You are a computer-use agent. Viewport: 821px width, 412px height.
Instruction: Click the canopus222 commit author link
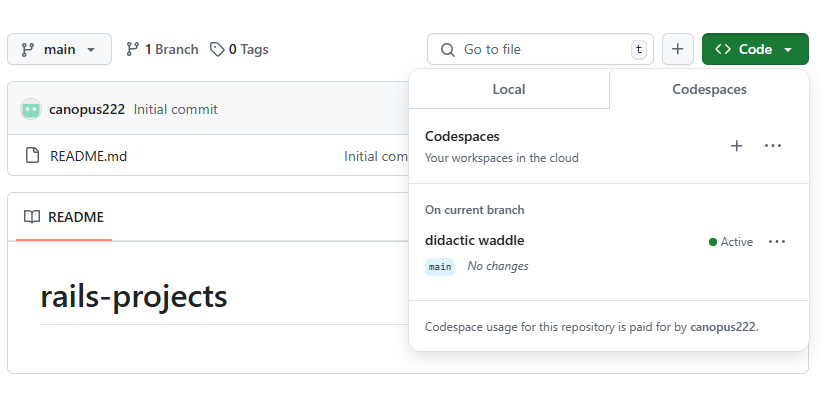tap(87, 109)
